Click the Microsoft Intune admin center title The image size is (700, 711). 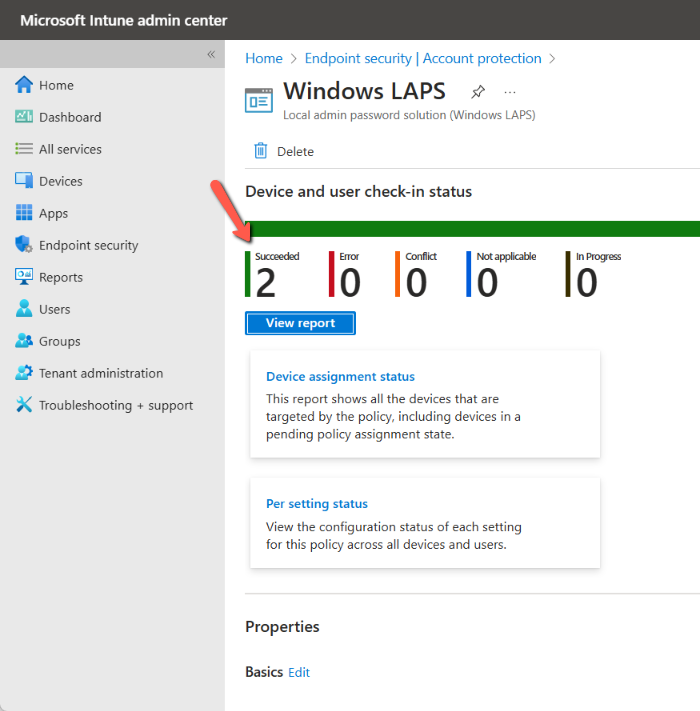[x=123, y=20]
